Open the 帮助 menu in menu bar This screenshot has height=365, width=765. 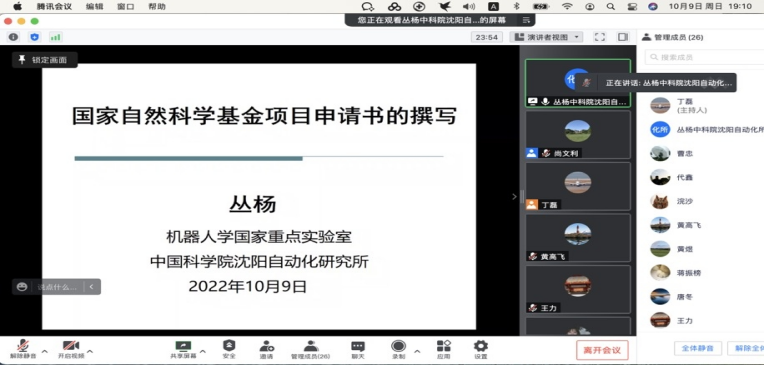157,6
